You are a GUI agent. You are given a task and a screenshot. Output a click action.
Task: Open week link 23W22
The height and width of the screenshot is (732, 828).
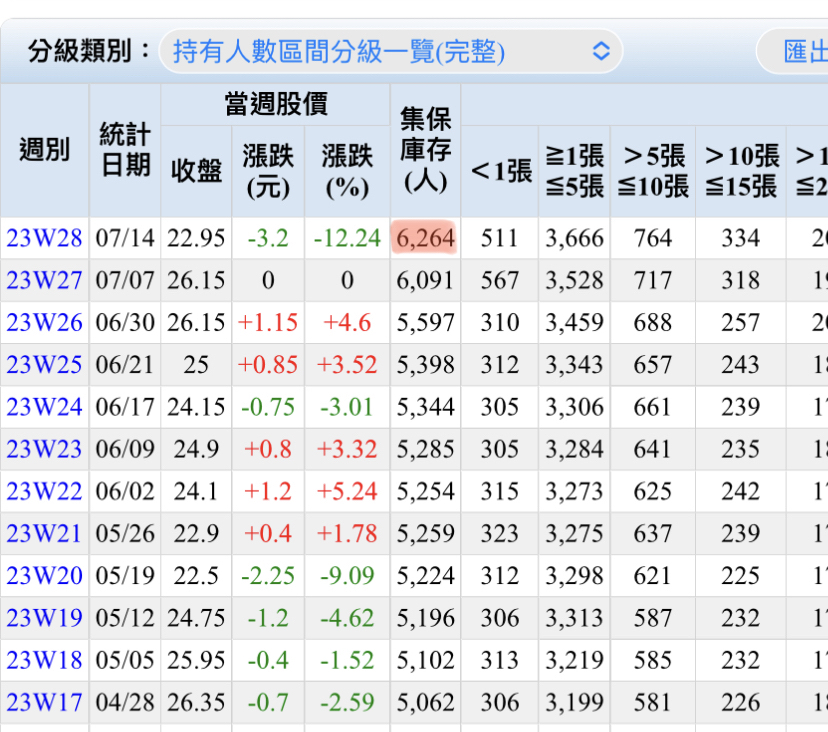(x=44, y=492)
